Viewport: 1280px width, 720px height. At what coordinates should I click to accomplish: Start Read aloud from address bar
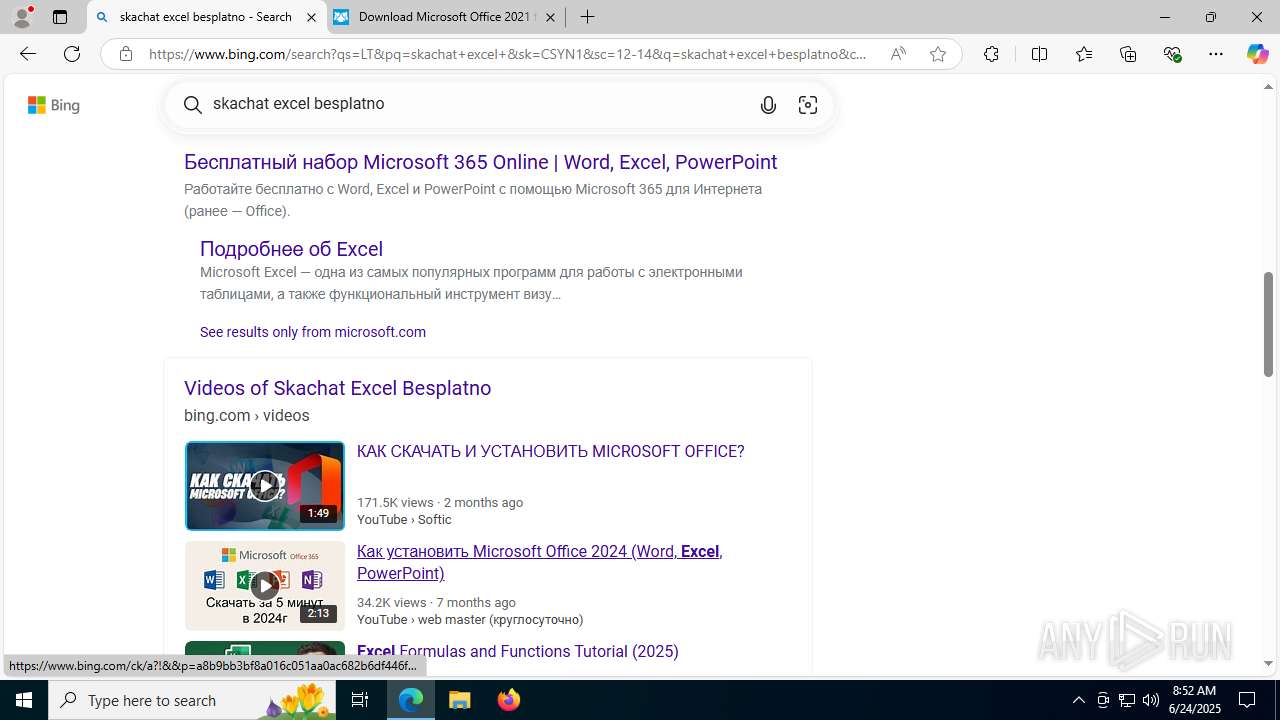898,54
